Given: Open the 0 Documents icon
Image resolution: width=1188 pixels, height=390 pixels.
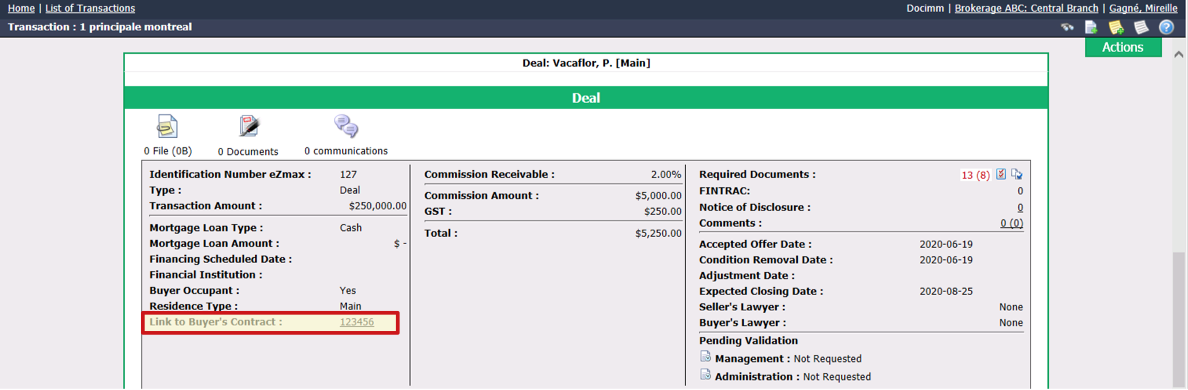Looking at the screenshot, I should [x=249, y=126].
